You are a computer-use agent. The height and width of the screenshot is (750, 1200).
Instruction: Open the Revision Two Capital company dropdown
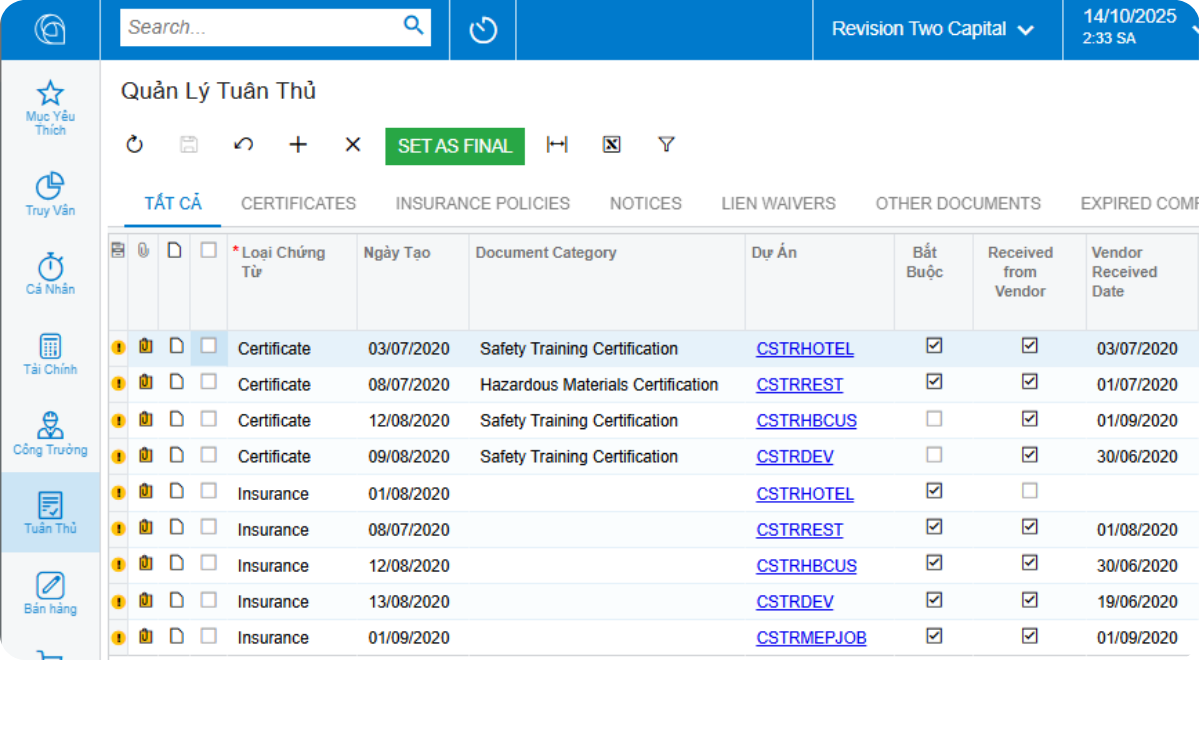click(934, 29)
